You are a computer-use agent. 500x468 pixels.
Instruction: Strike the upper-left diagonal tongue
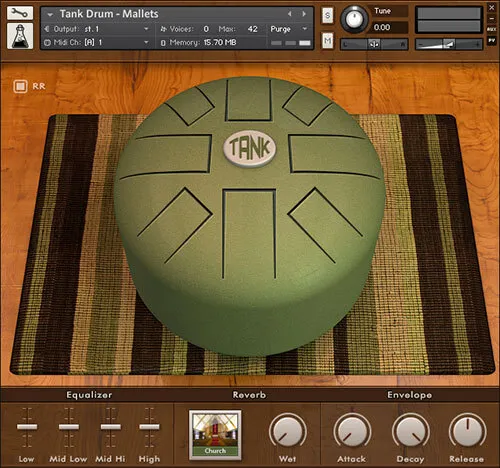[x=191, y=105]
